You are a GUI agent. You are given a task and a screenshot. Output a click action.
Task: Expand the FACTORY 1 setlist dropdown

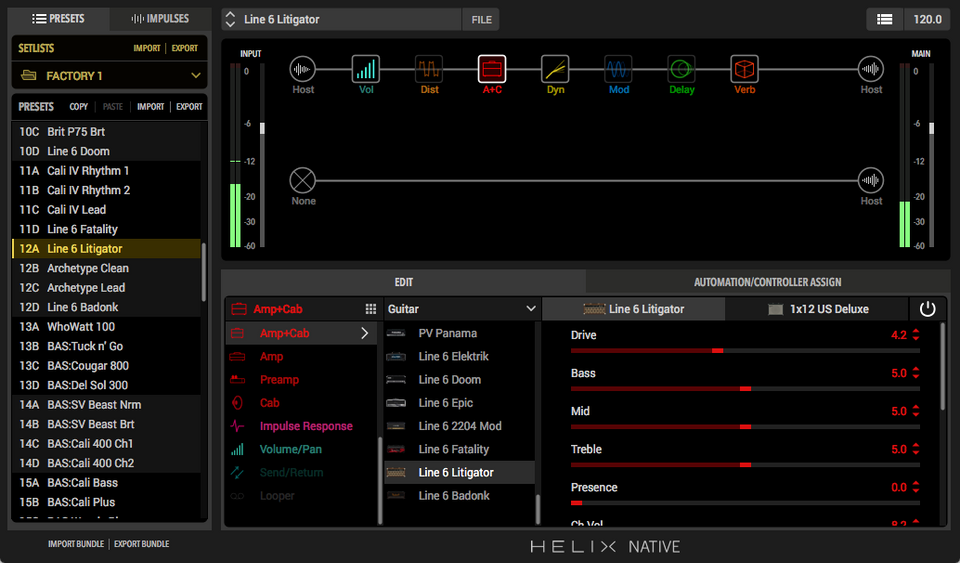point(195,76)
